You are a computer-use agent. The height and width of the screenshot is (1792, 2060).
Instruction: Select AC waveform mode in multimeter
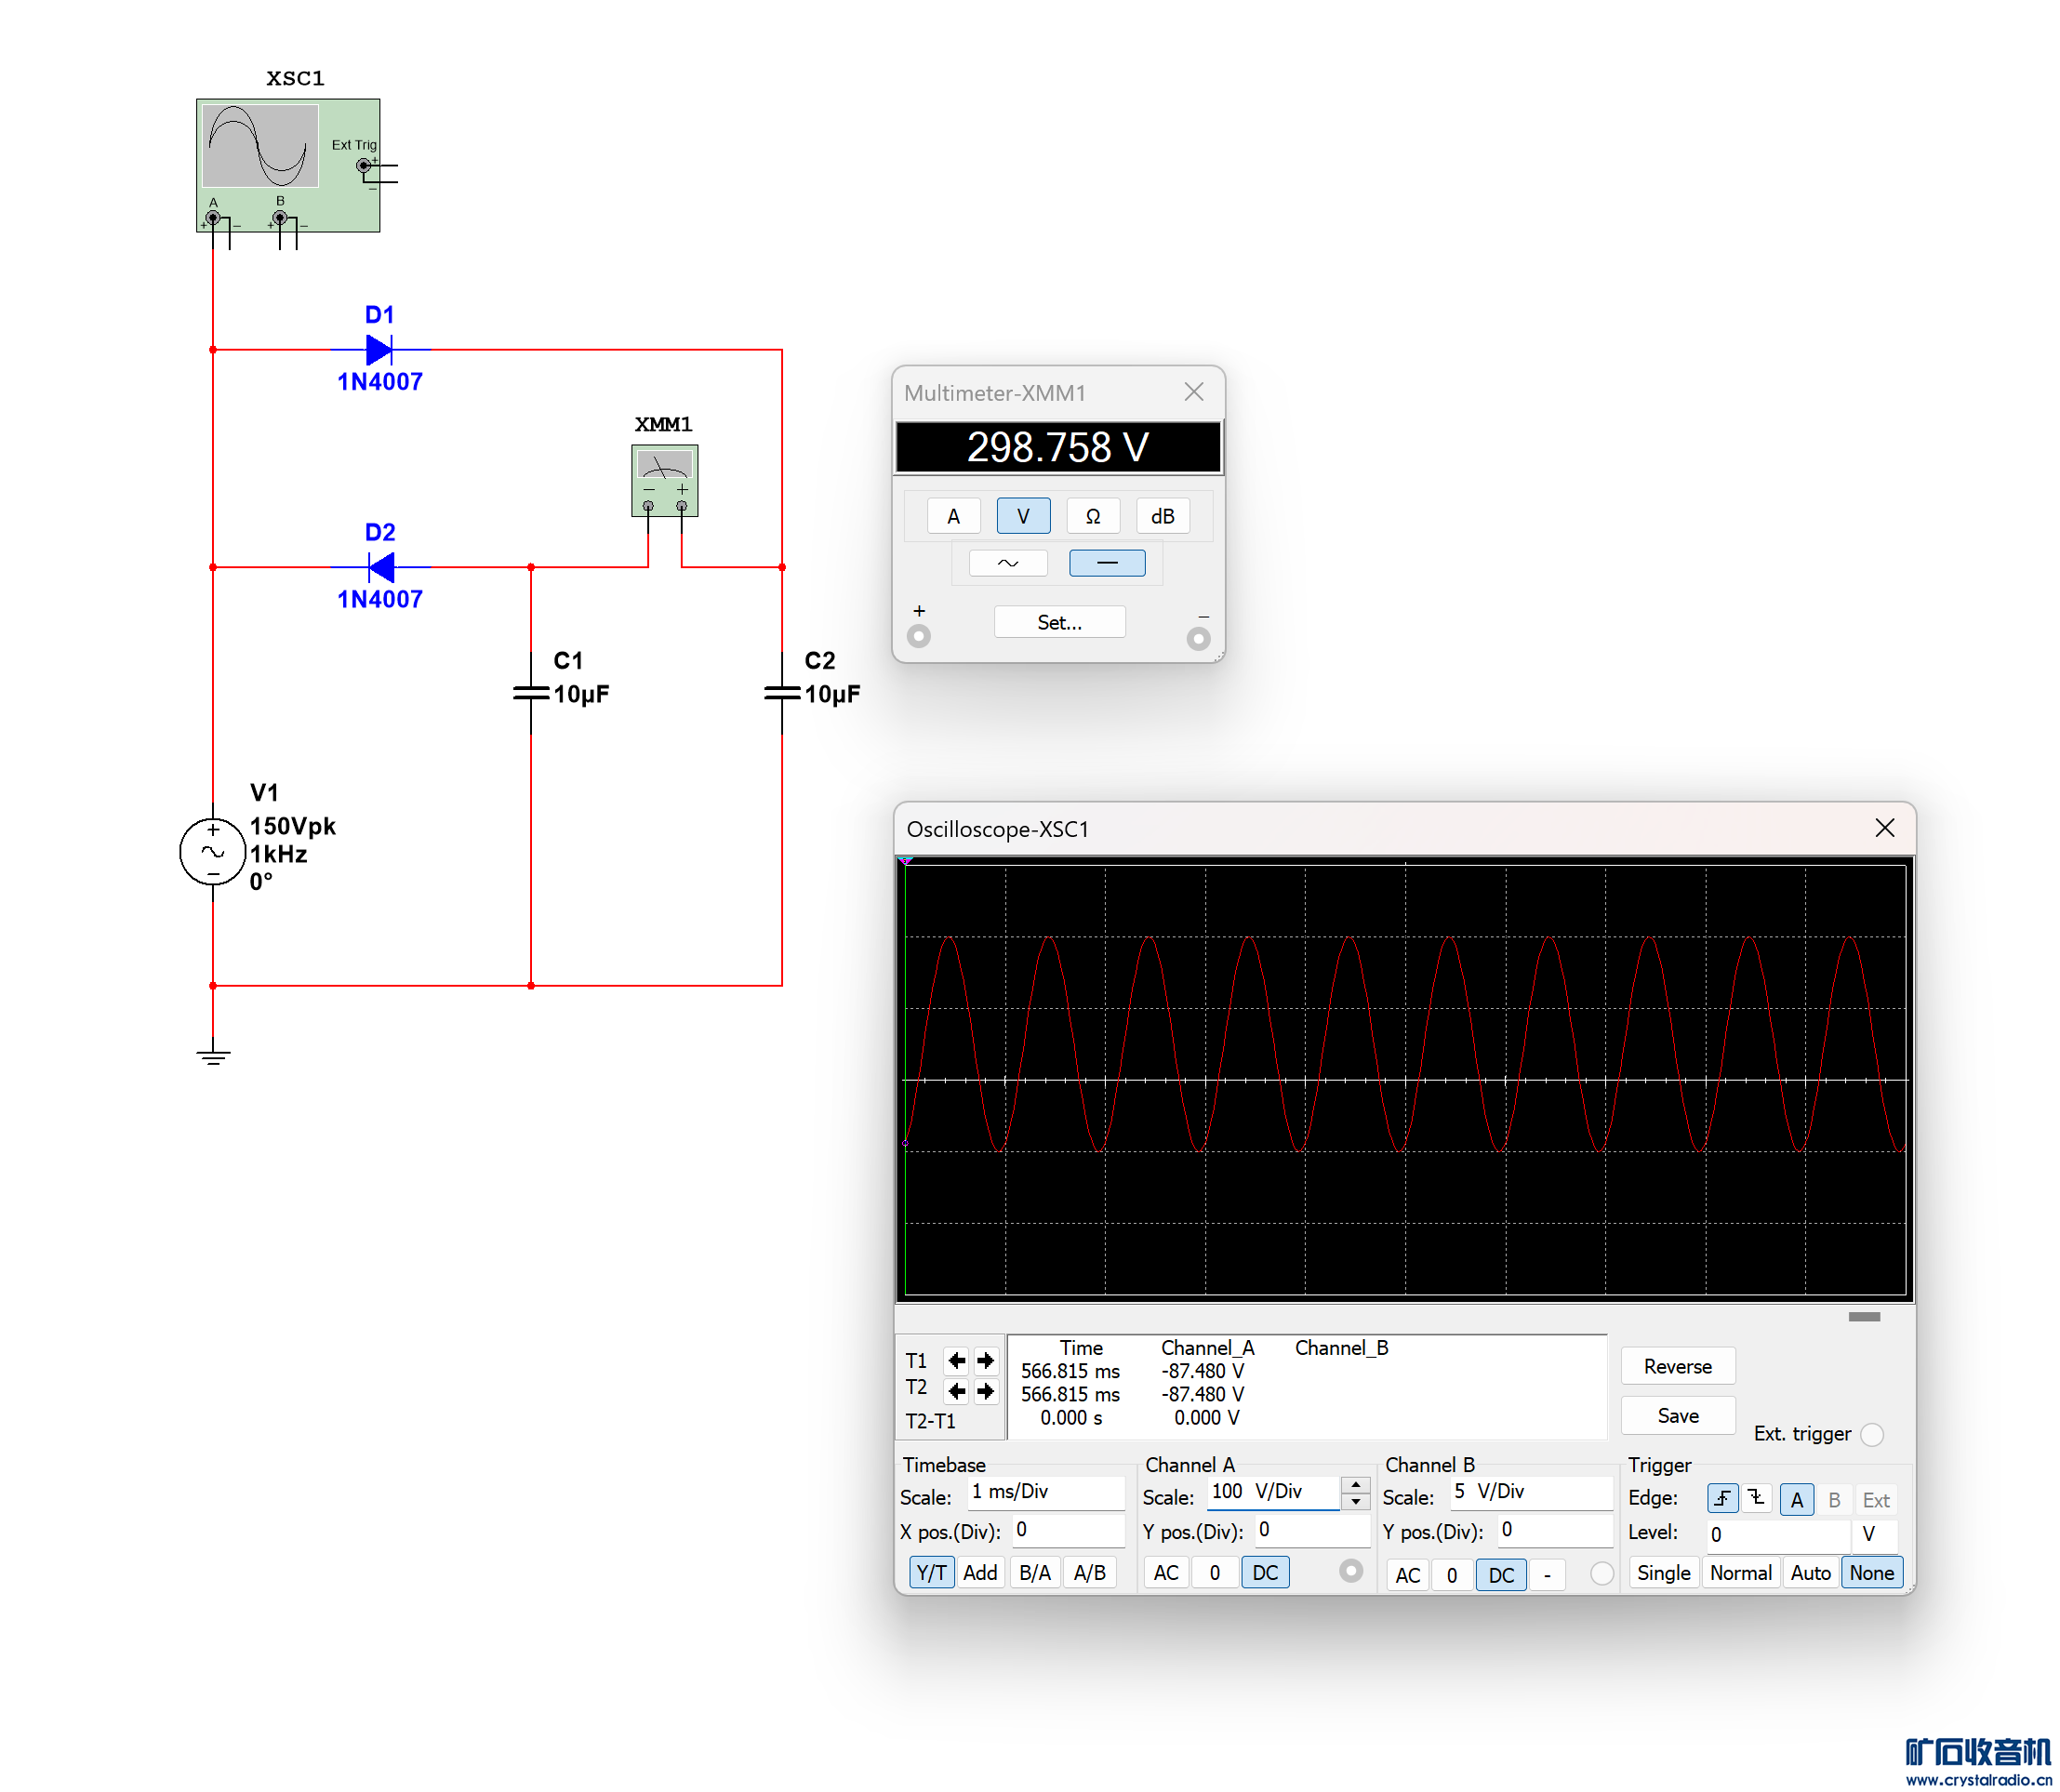pos(1007,563)
